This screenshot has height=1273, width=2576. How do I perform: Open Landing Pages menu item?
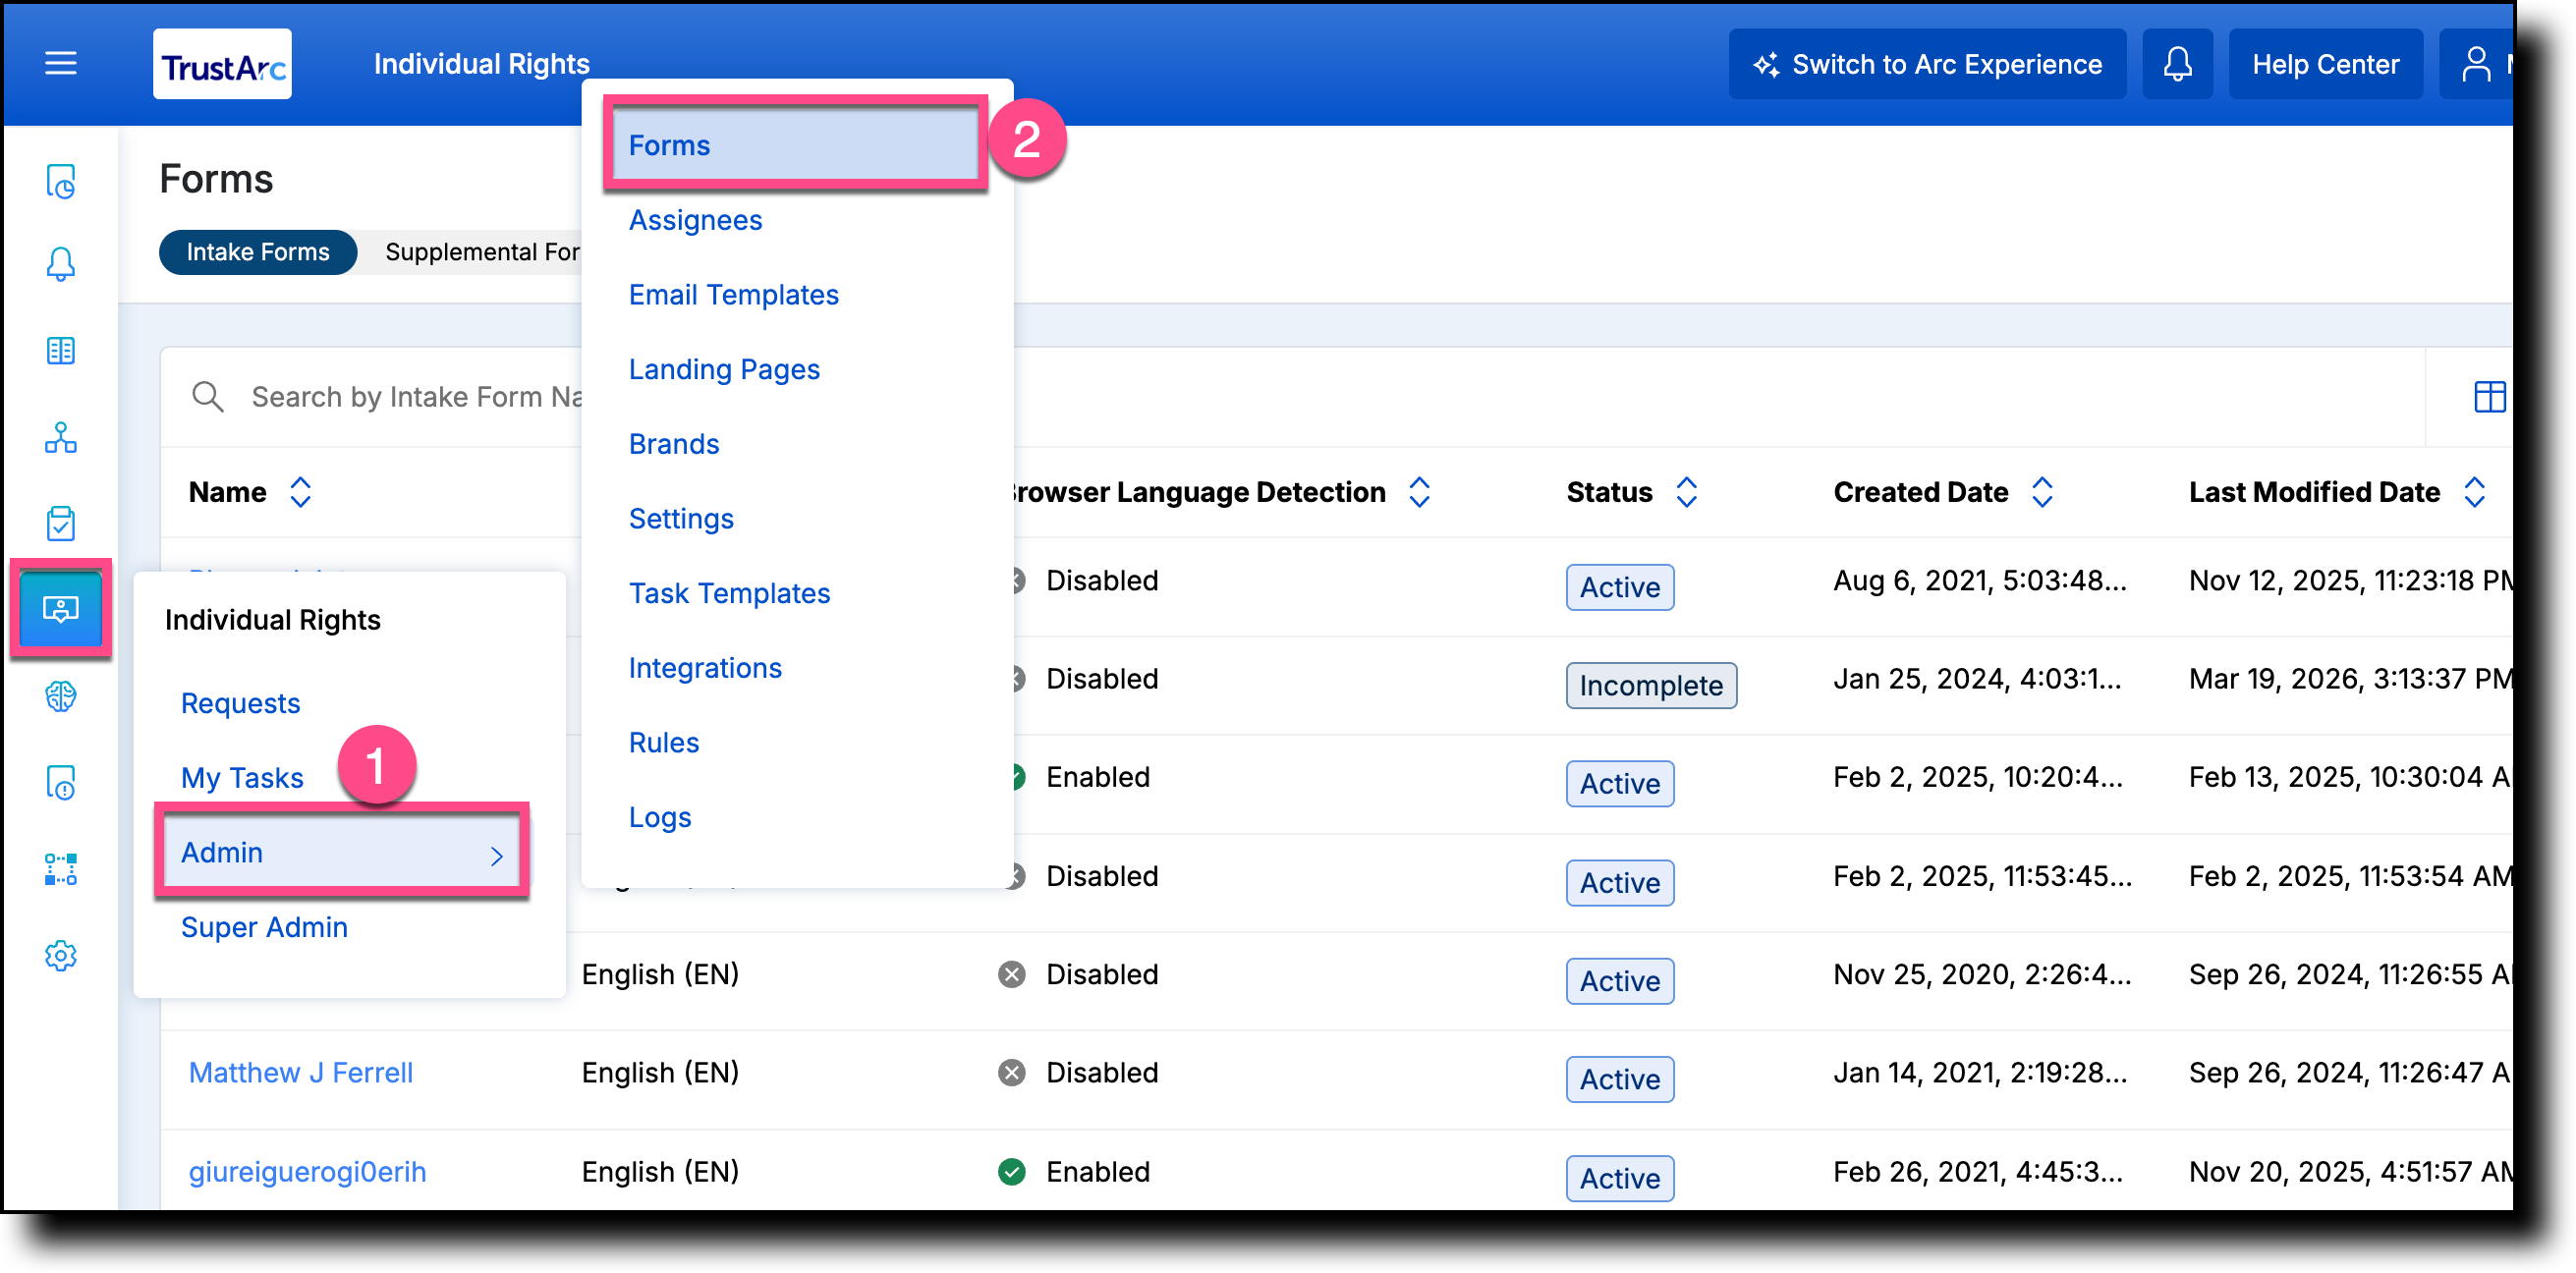click(724, 370)
